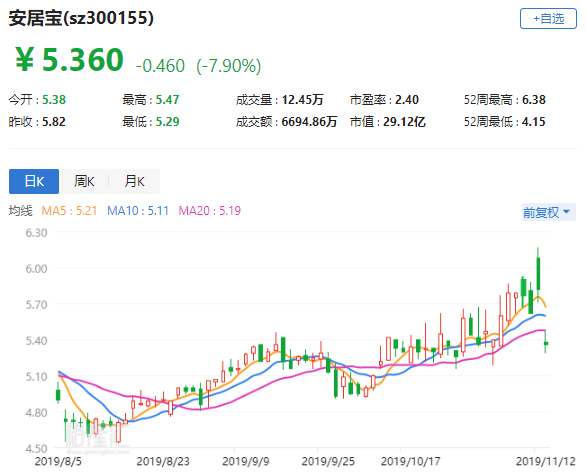Screen dimensions: 587x472
Task: Click 最低 value 5.29
Action: pos(167,122)
